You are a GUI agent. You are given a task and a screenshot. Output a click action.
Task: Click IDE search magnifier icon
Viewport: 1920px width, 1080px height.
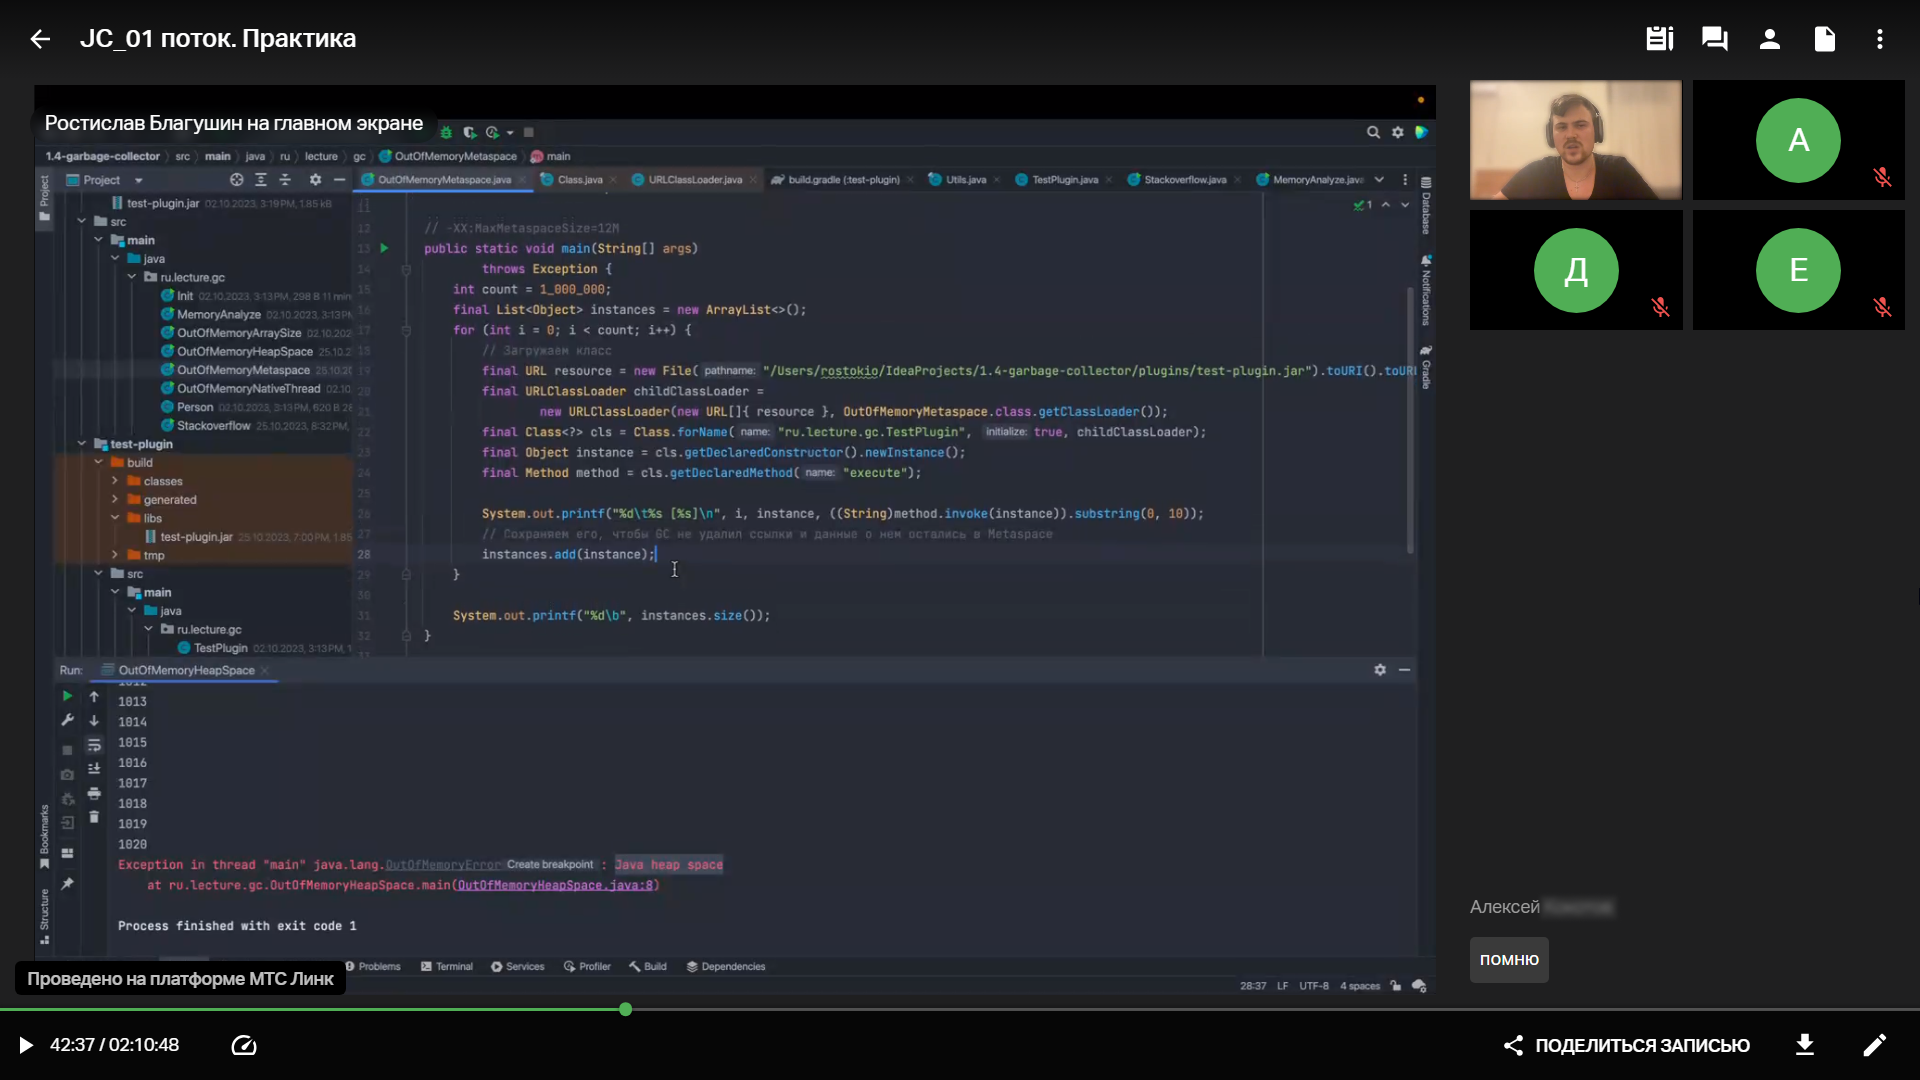tap(1374, 132)
